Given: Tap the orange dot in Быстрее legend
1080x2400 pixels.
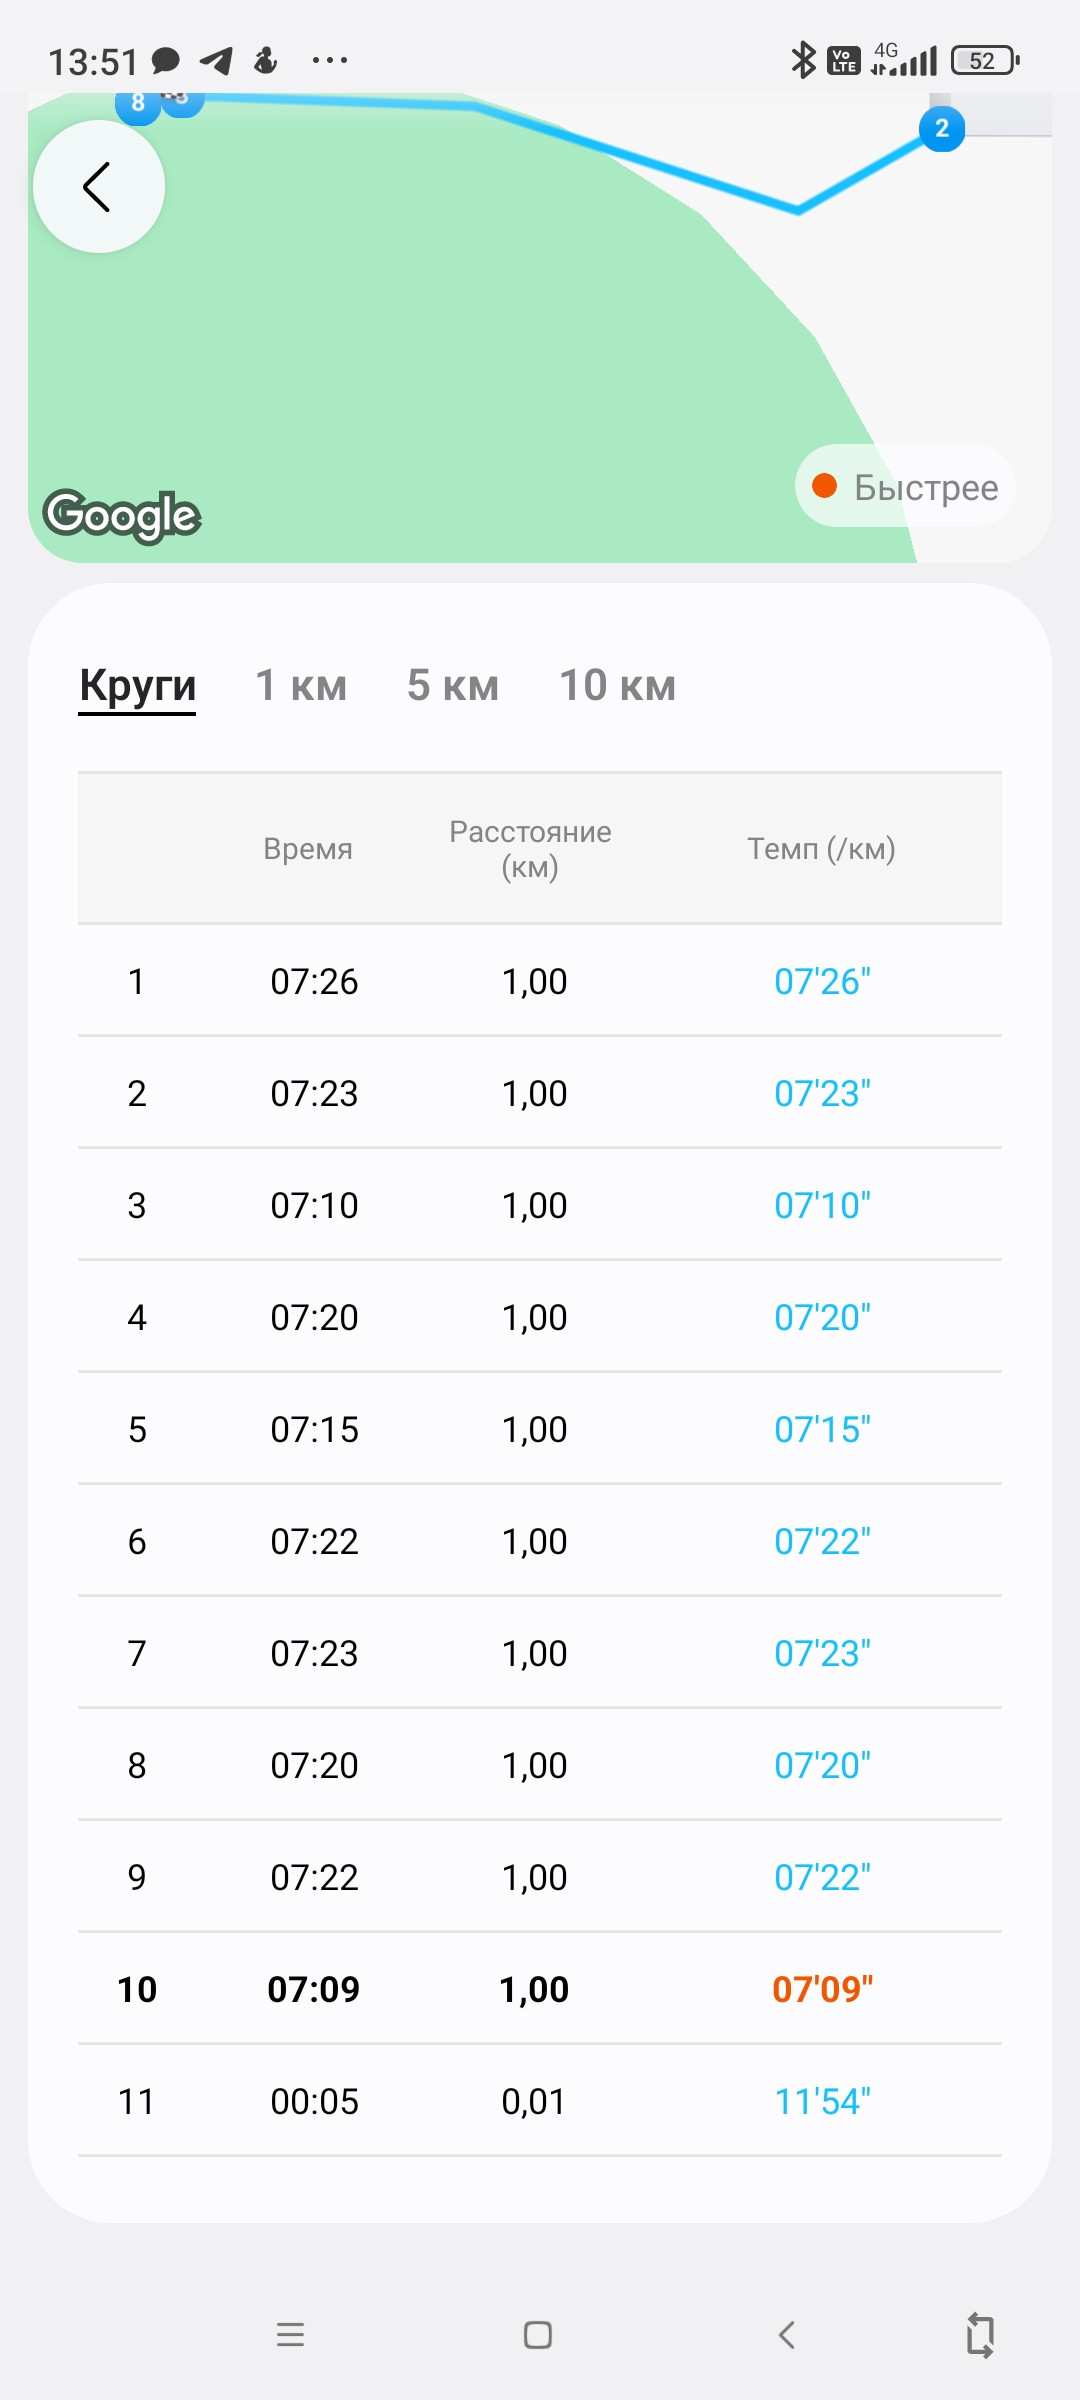Looking at the screenshot, I should coord(825,486).
